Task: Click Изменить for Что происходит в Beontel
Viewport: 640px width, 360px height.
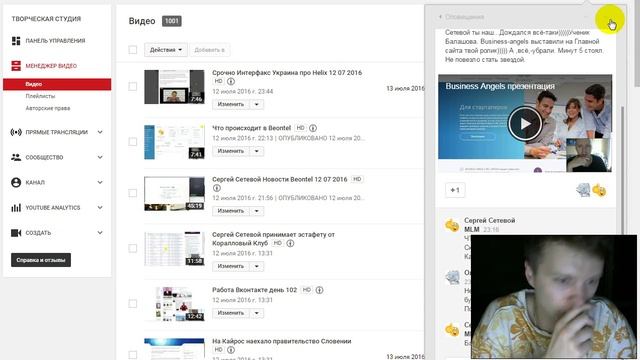Action: pos(231,151)
